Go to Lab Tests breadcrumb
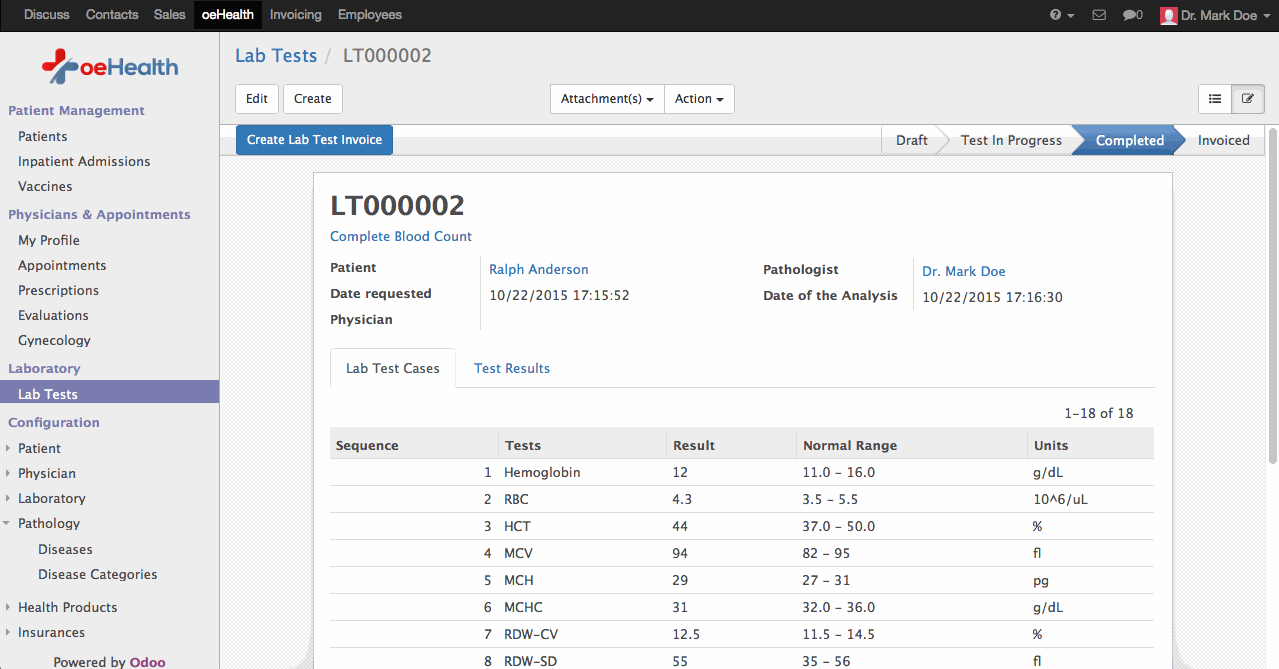 click(x=276, y=56)
